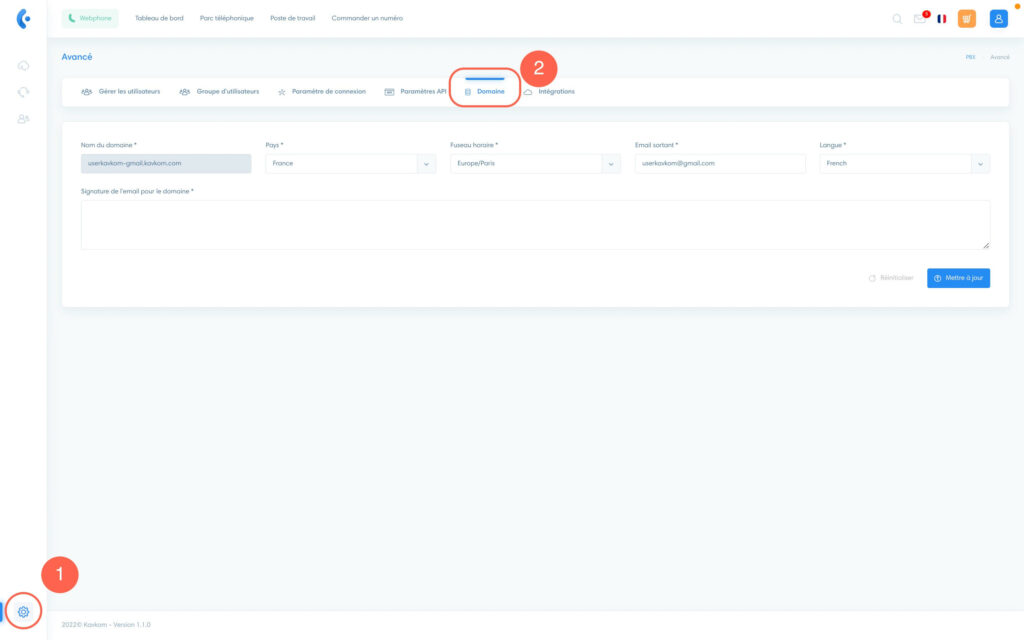The image size is (1024, 640).
Task: Click the Mettre à jour button
Action: click(958, 278)
